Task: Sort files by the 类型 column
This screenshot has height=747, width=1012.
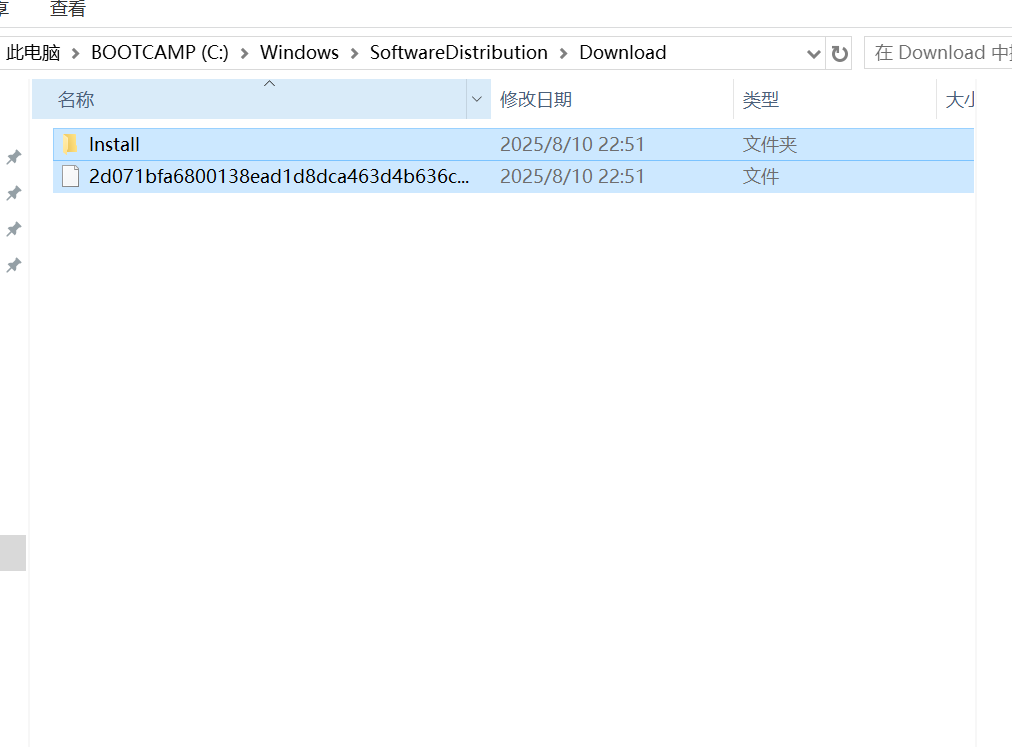Action: point(835,99)
